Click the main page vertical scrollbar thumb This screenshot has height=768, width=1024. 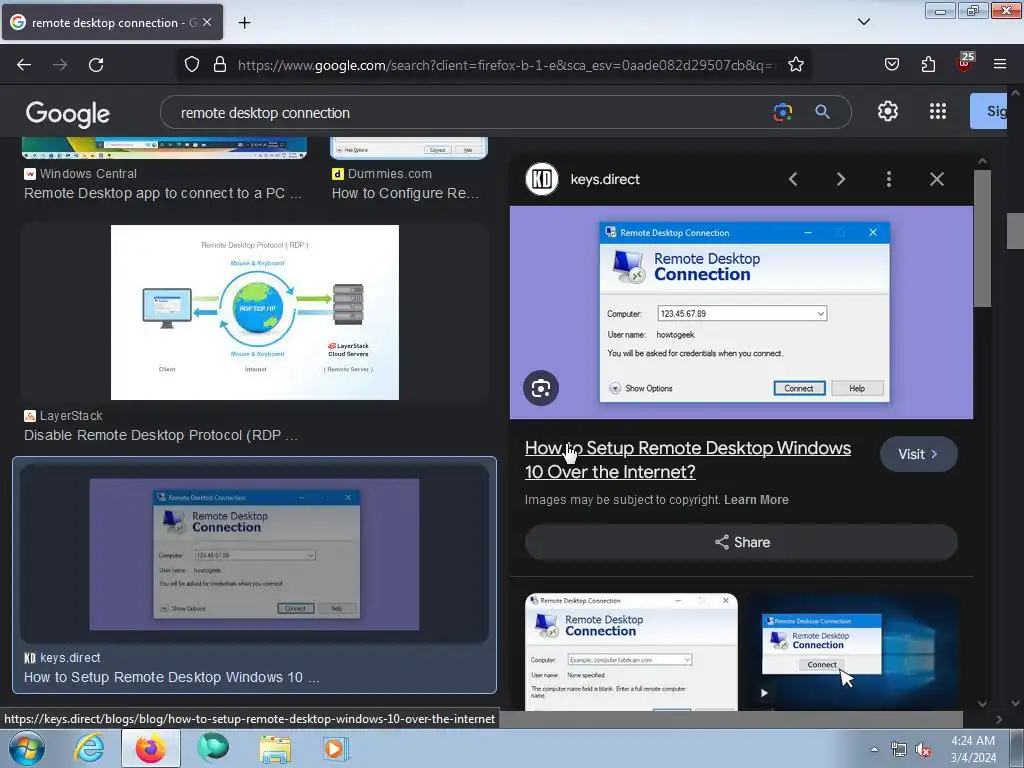(x=1015, y=231)
